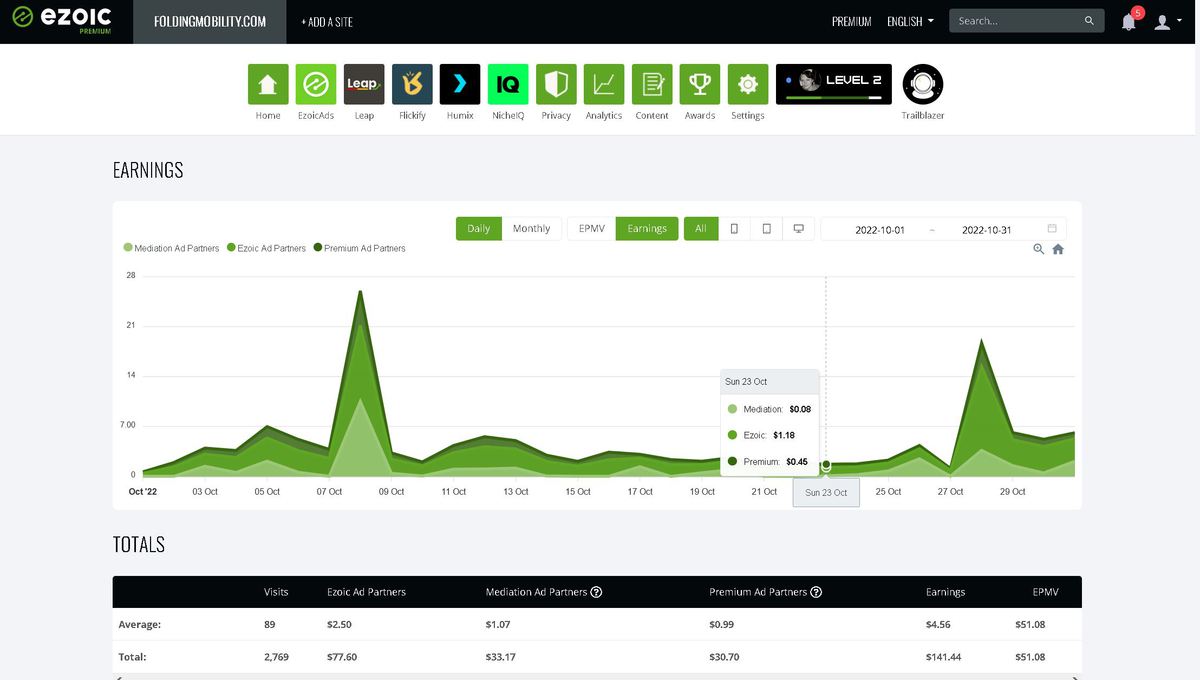Image resolution: width=1200 pixels, height=680 pixels.
Task: Open the Content icon
Action: tap(652, 84)
